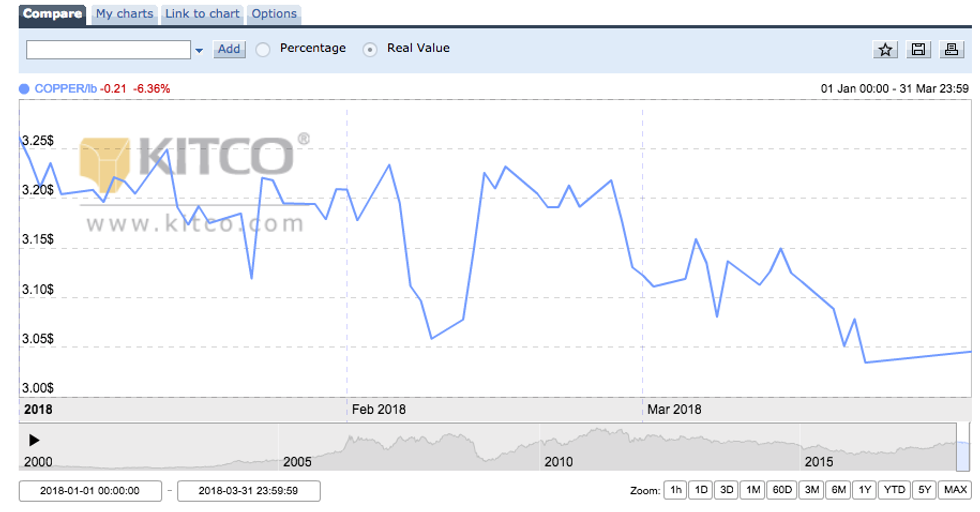Select the Percentage radio button
The width and height of the screenshot is (980, 512).
263,49
